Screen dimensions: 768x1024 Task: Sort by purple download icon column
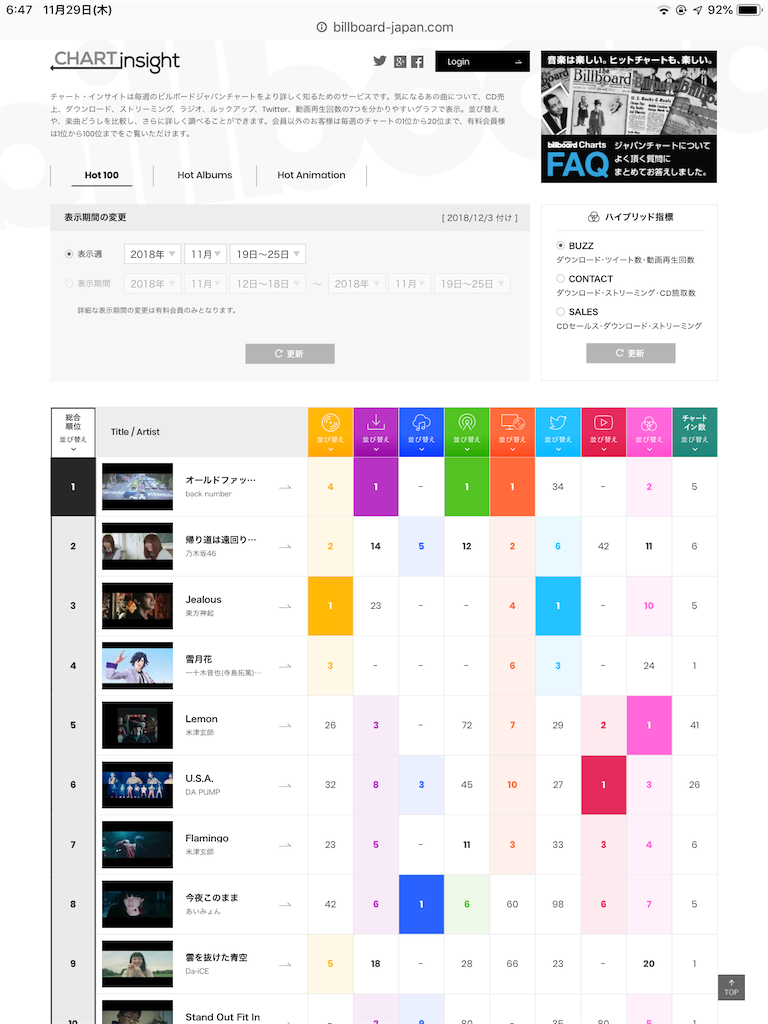tap(376, 432)
